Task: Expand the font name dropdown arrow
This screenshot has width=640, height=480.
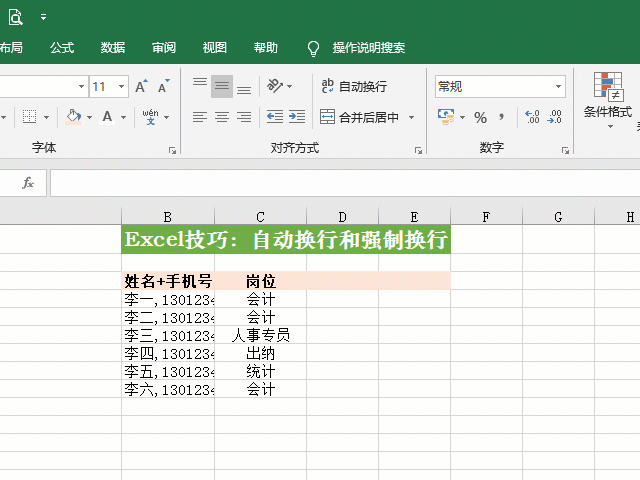Action: point(81,87)
